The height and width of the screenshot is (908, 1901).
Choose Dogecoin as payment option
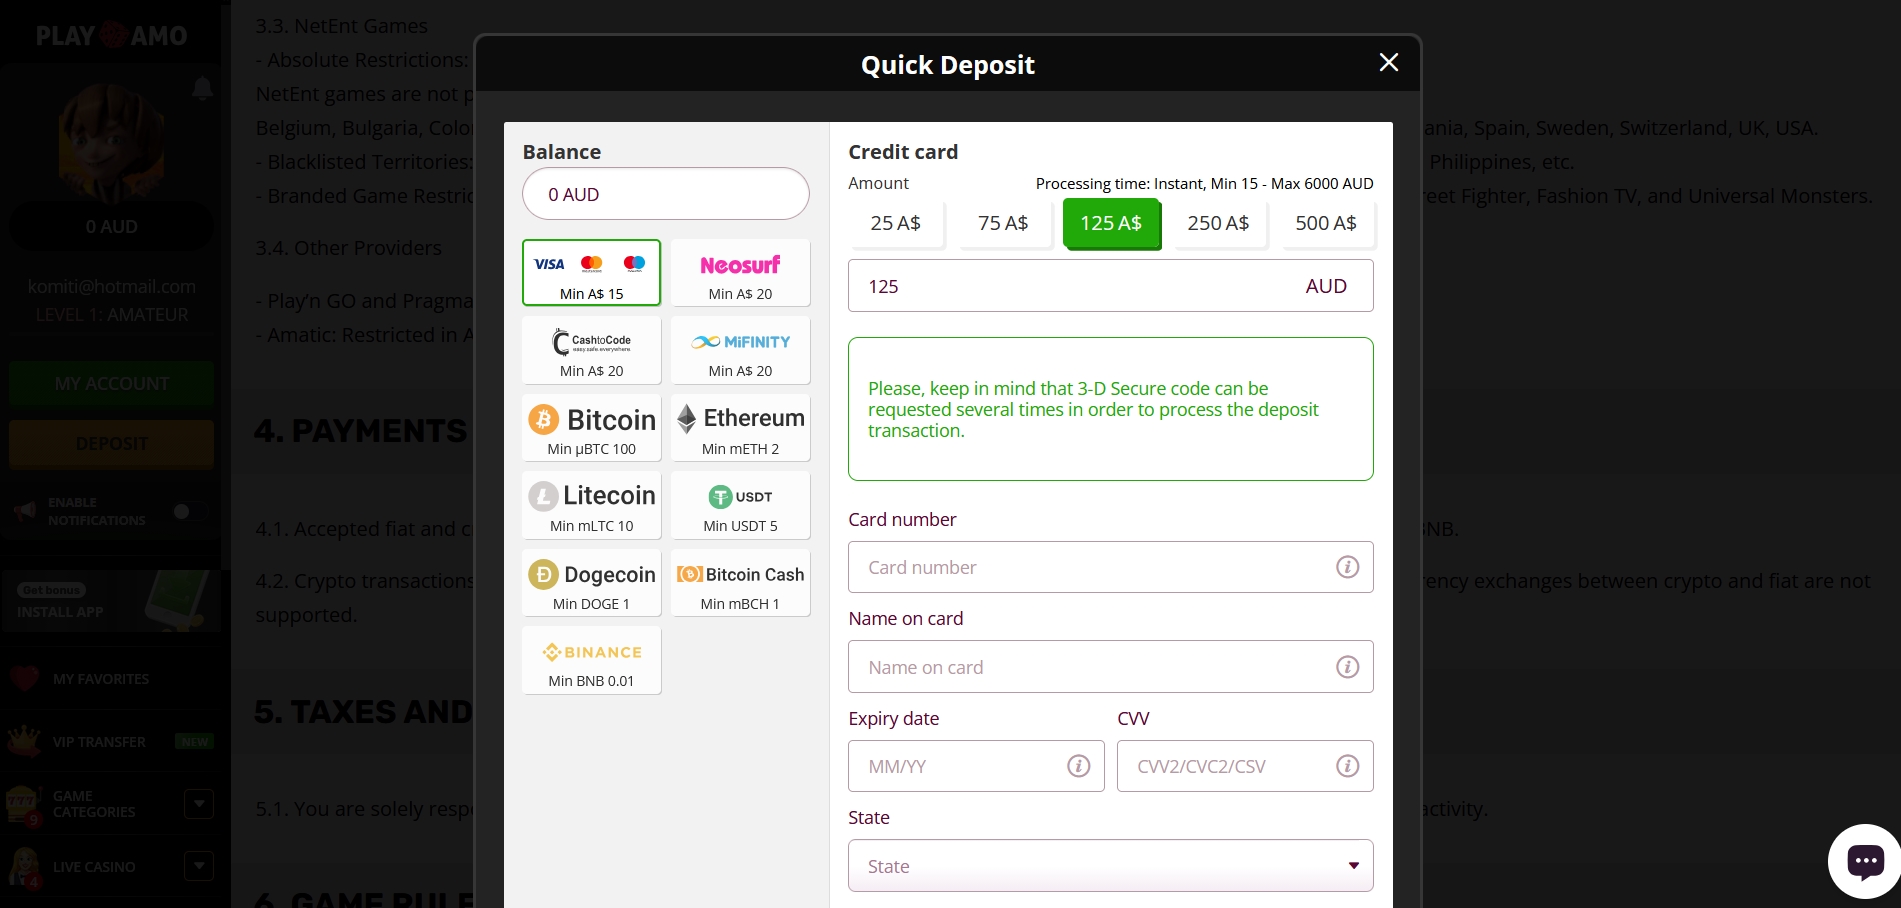[x=591, y=583]
